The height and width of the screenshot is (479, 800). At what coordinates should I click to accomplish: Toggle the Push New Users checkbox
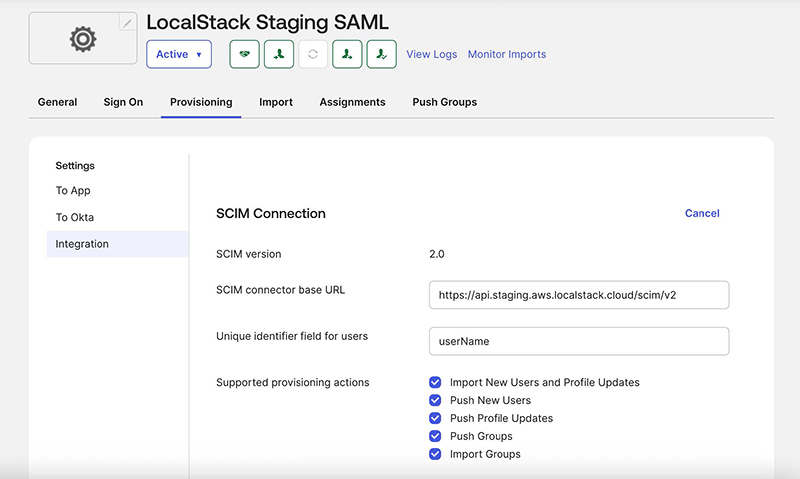pyautogui.click(x=435, y=400)
